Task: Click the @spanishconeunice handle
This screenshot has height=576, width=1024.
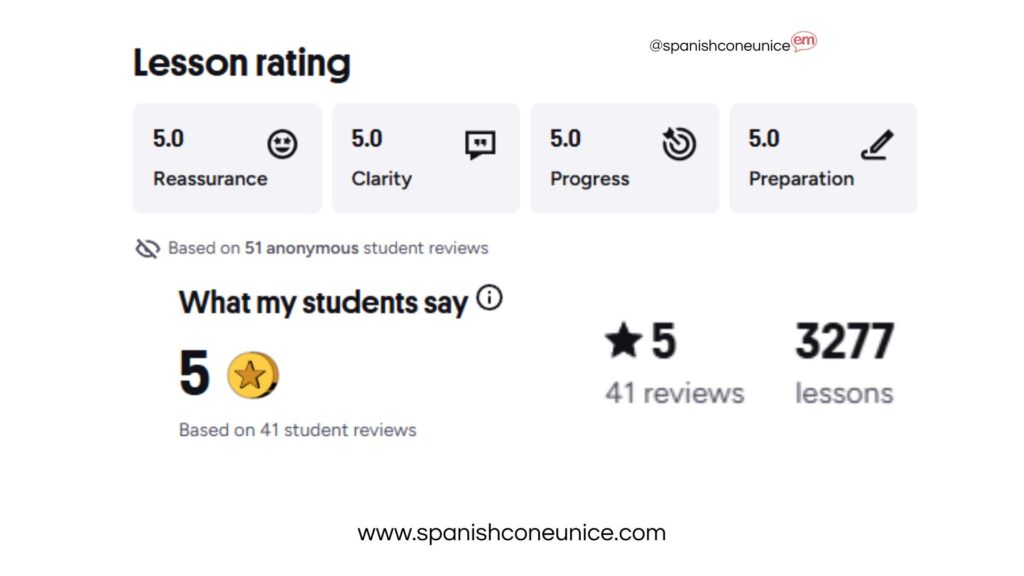Action: (x=719, y=46)
